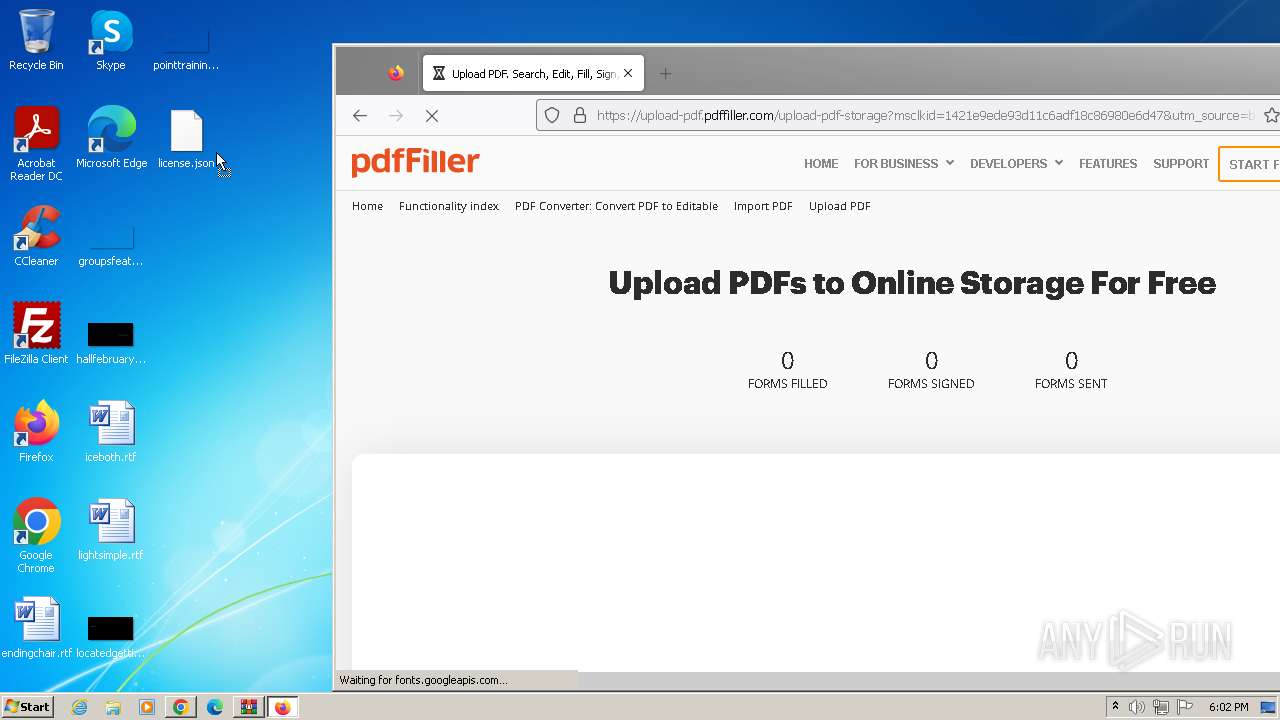Click the 6:02 PM system clock
This screenshot has height=720, width=1280.
tap(1228, 707)
